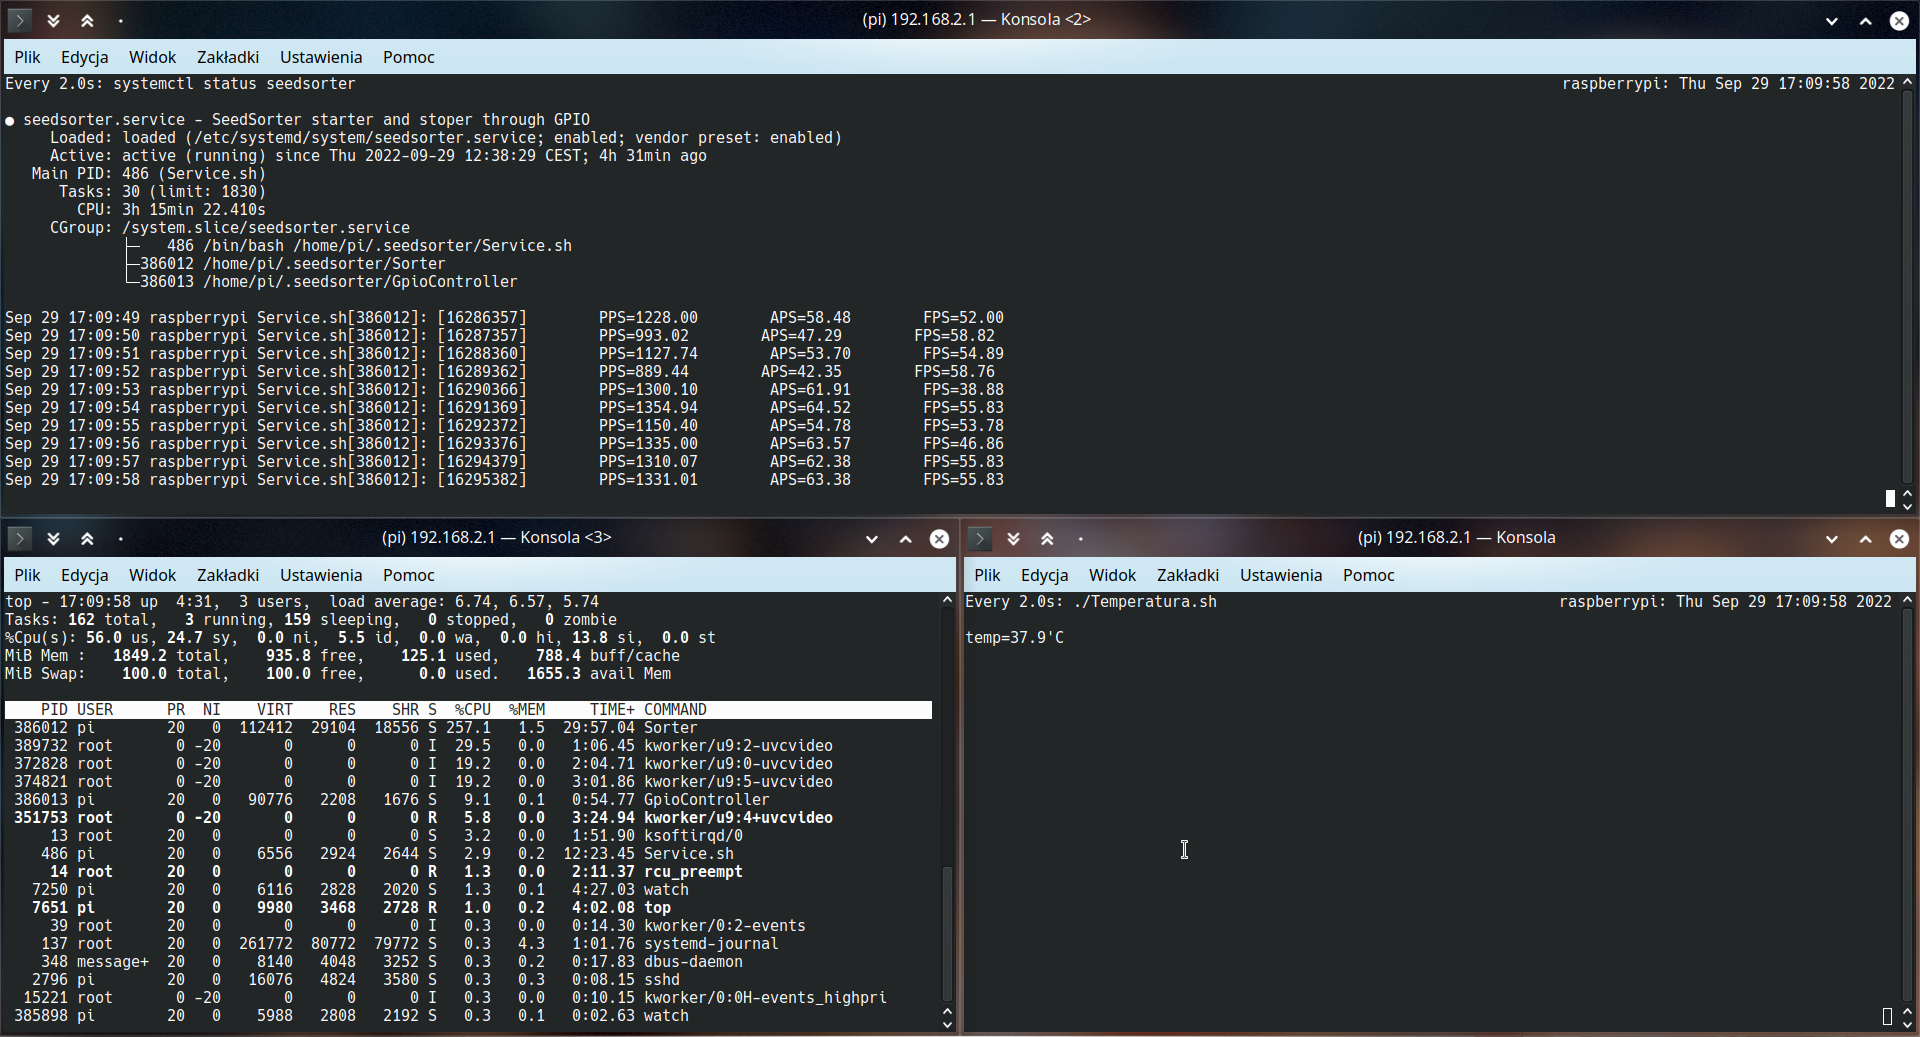Open Plik menu in Konsola <3>
This screenshot has width=1920, height=1037.
27,575
